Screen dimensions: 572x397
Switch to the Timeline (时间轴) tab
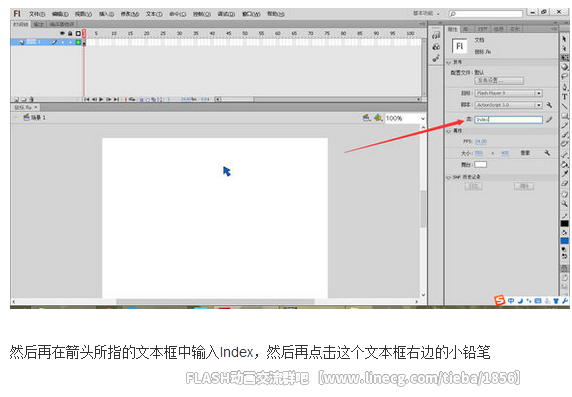[21, 24]
